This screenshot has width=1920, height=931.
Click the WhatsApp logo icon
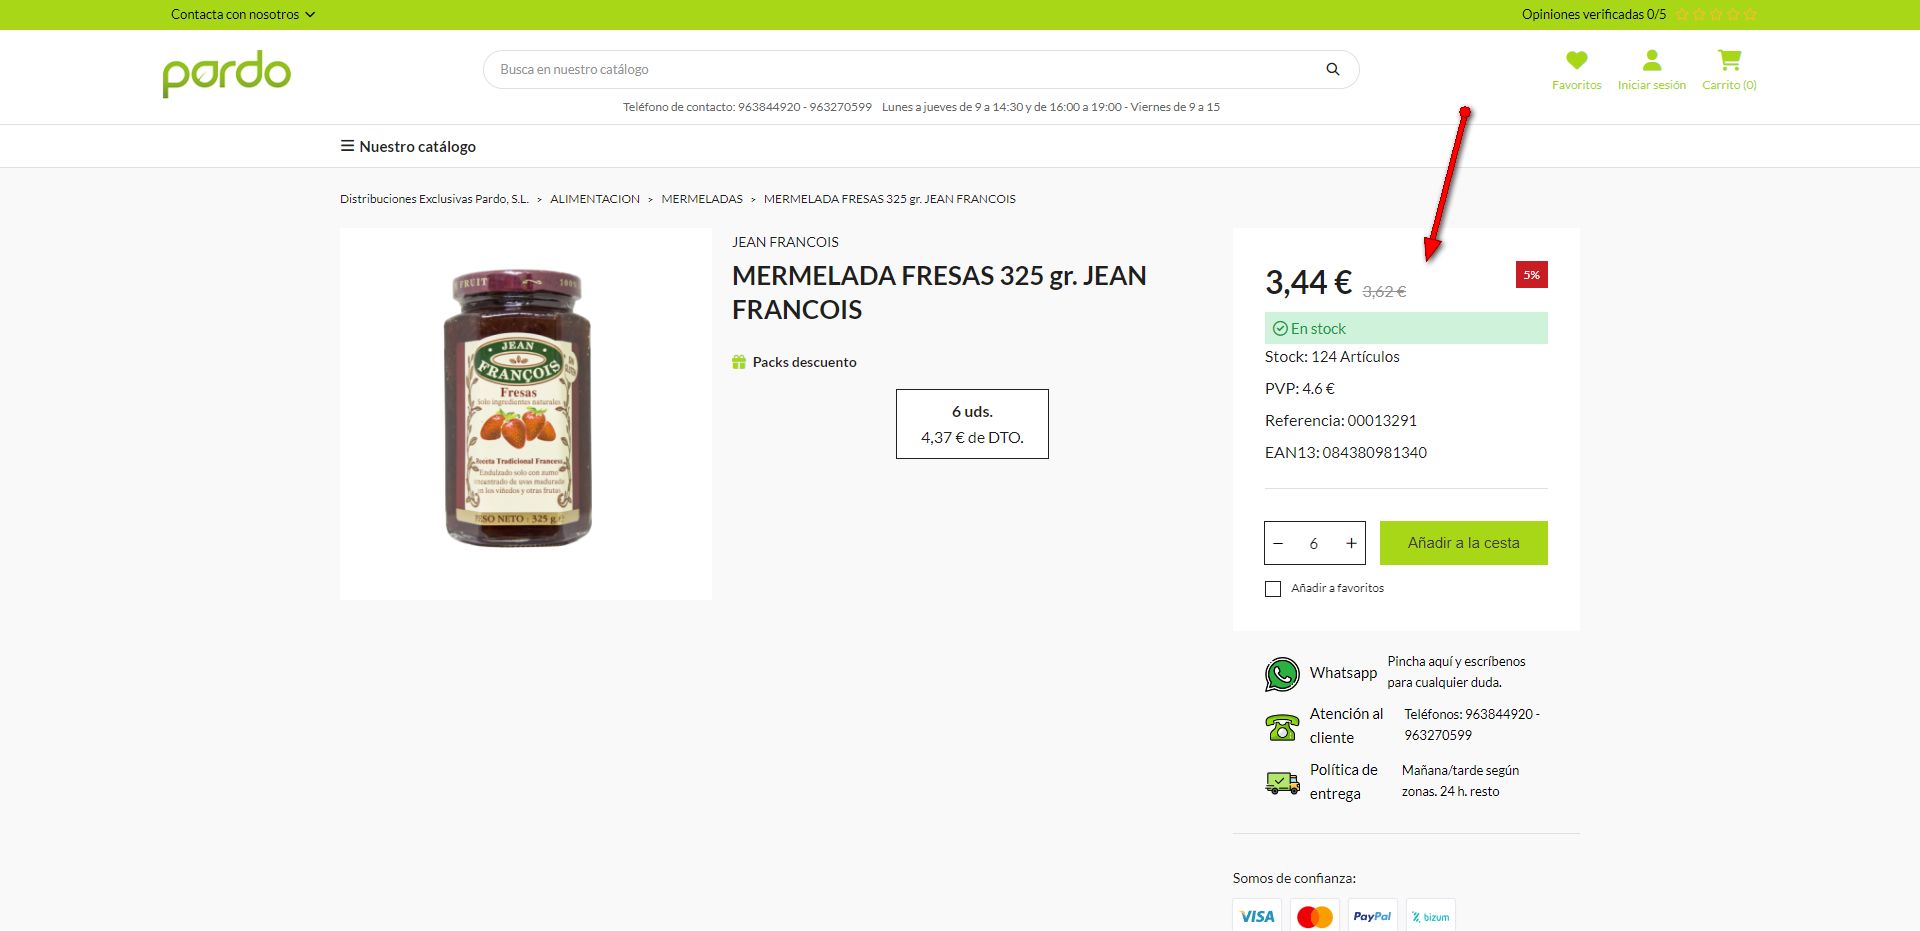pyautogui.click(x=1282, y=674)
